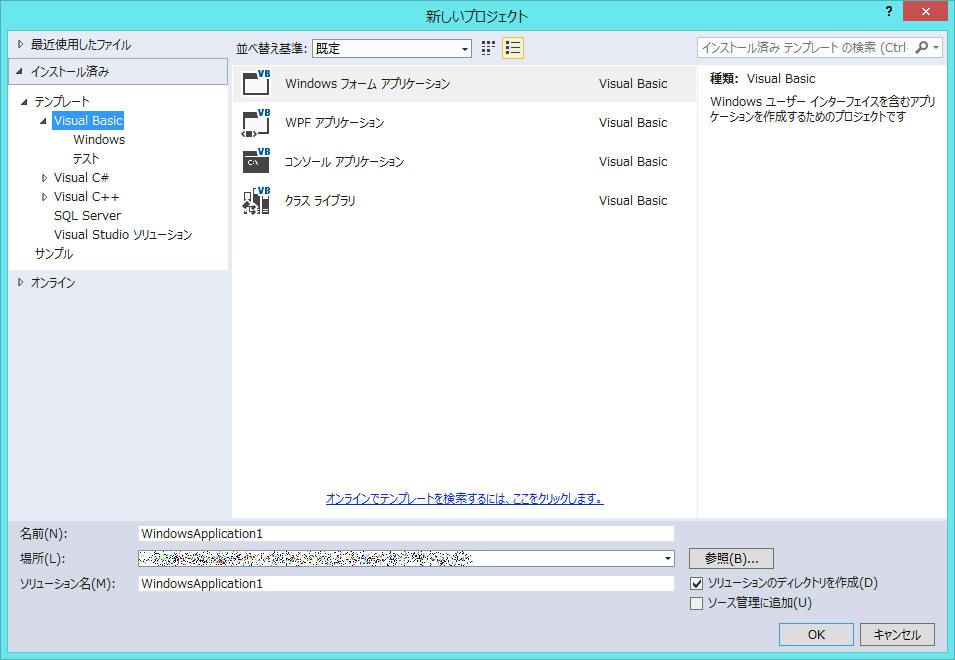Select WPF アプリケーション template text

pyautogui.click(x=334, y=122)
